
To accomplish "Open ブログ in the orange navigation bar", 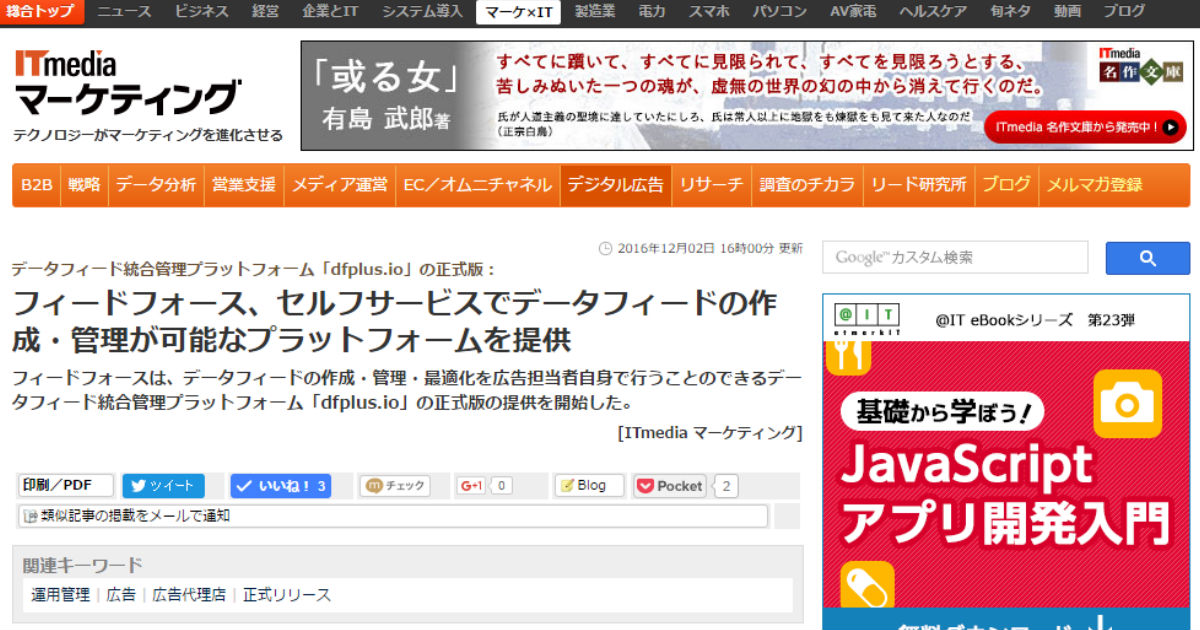I will click(x=1006, y=185).
